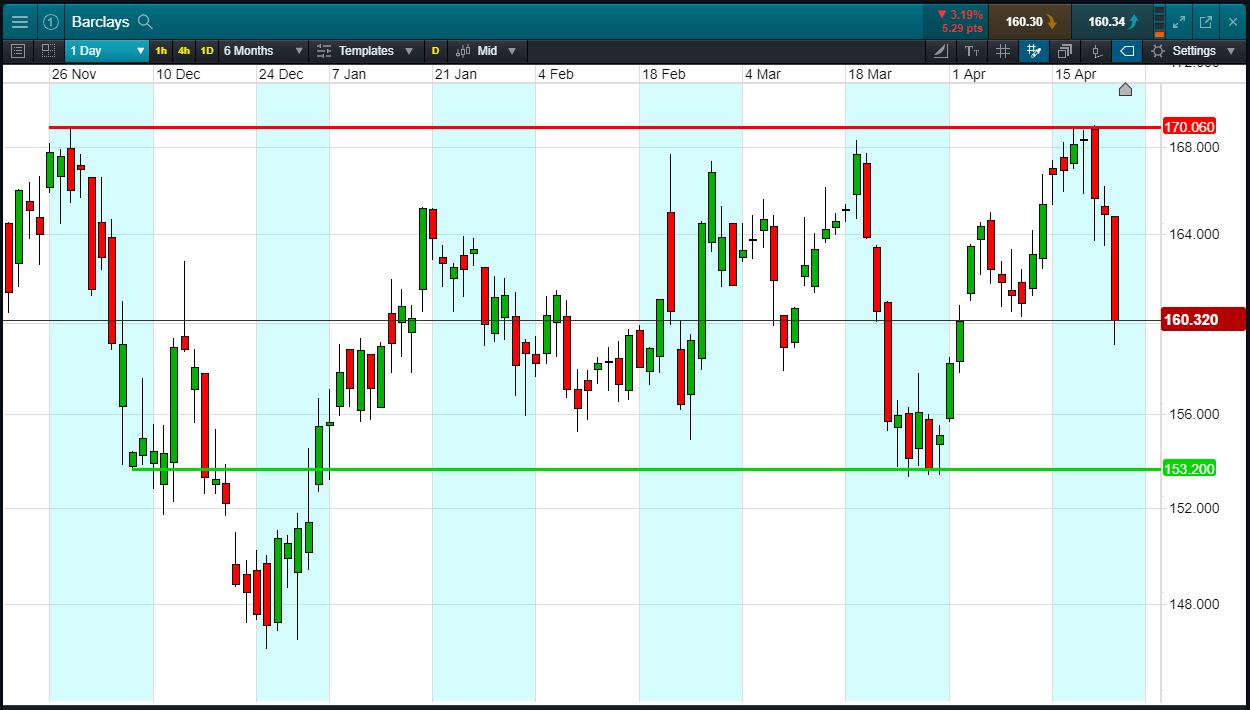Screen dimensions: 1250x710
Task: Expand the Settings dropdown arrow
Action: click(x=1230, y=51)
